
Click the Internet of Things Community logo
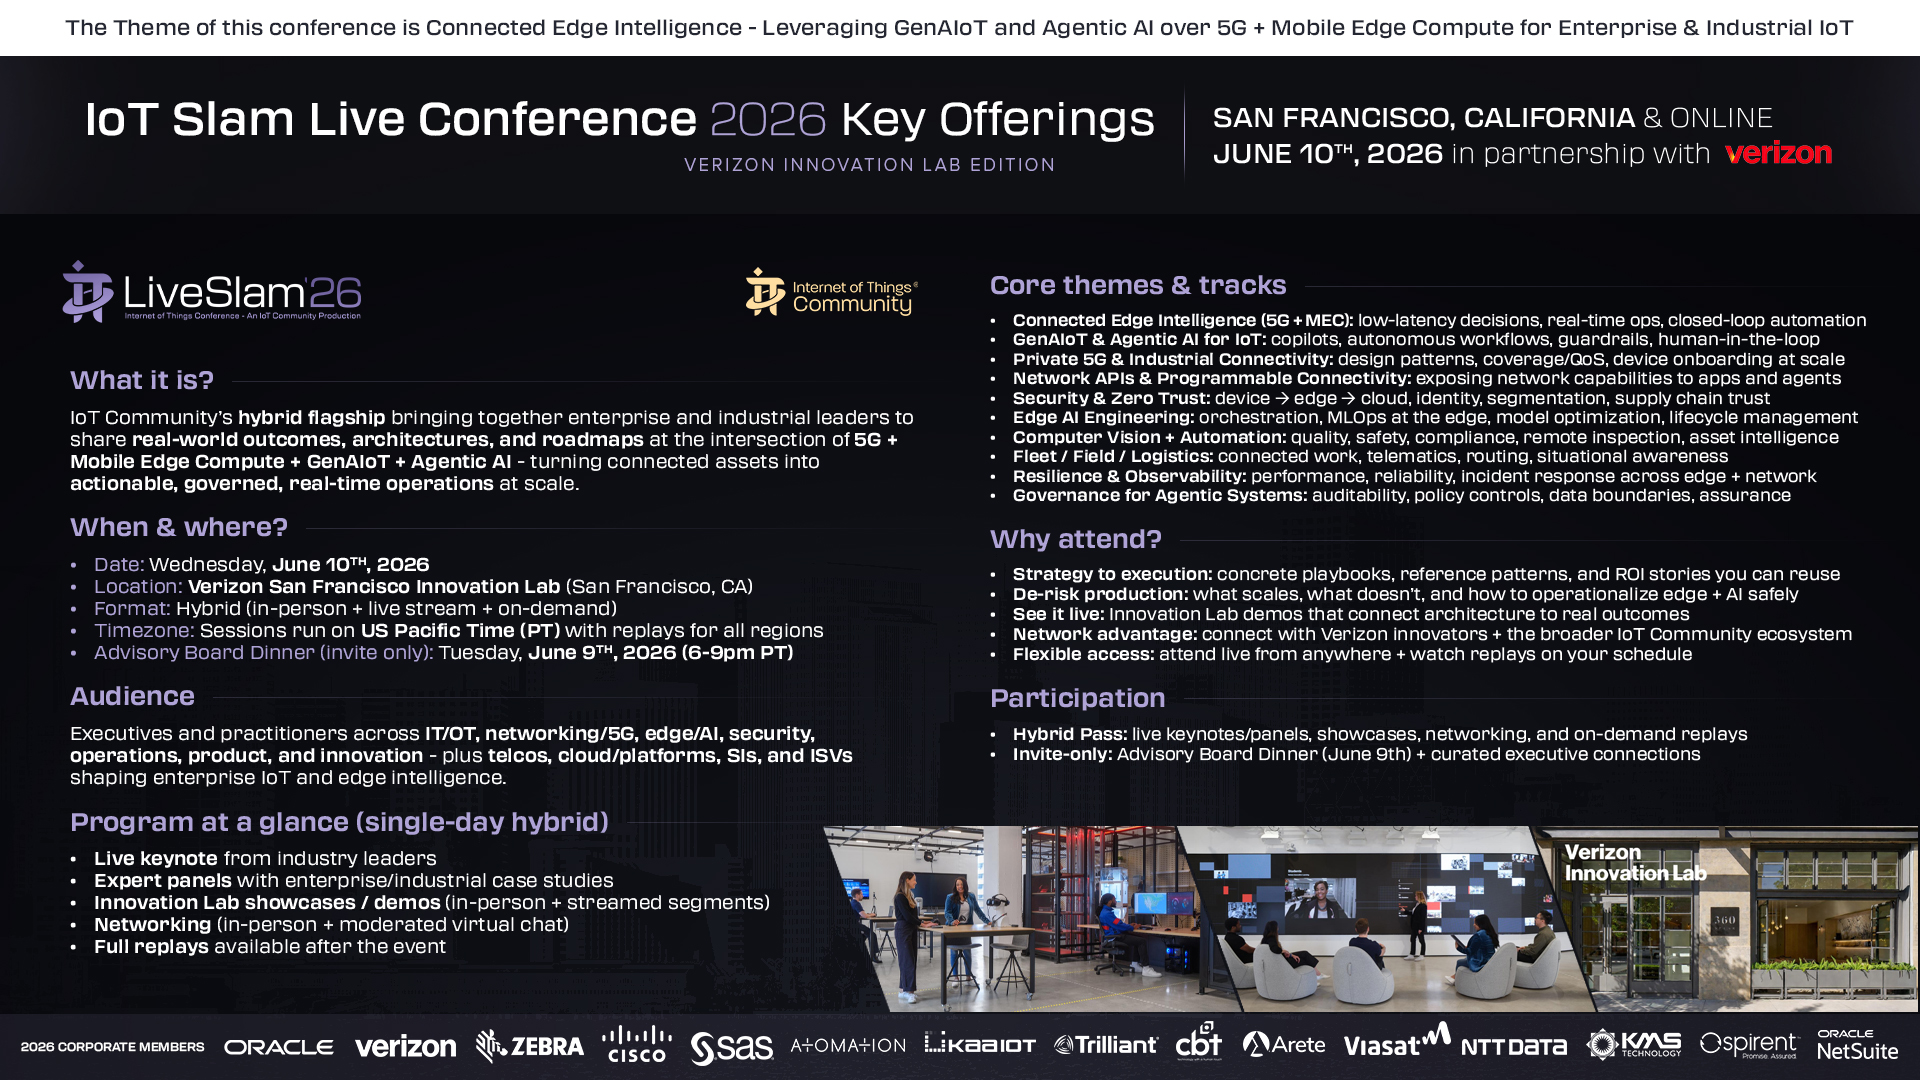[831, 293]
